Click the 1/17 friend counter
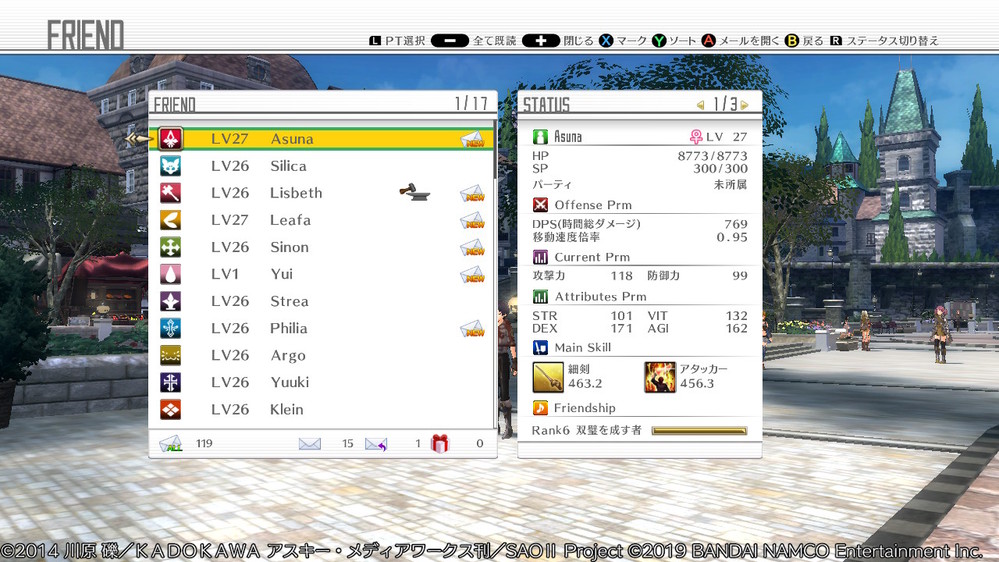The height and width of the screenshot is (562, 999). (471, 103)
